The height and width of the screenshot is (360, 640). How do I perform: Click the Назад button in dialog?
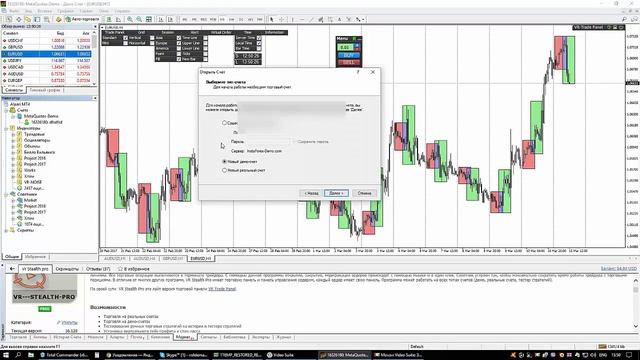click(x=311, y=193)
